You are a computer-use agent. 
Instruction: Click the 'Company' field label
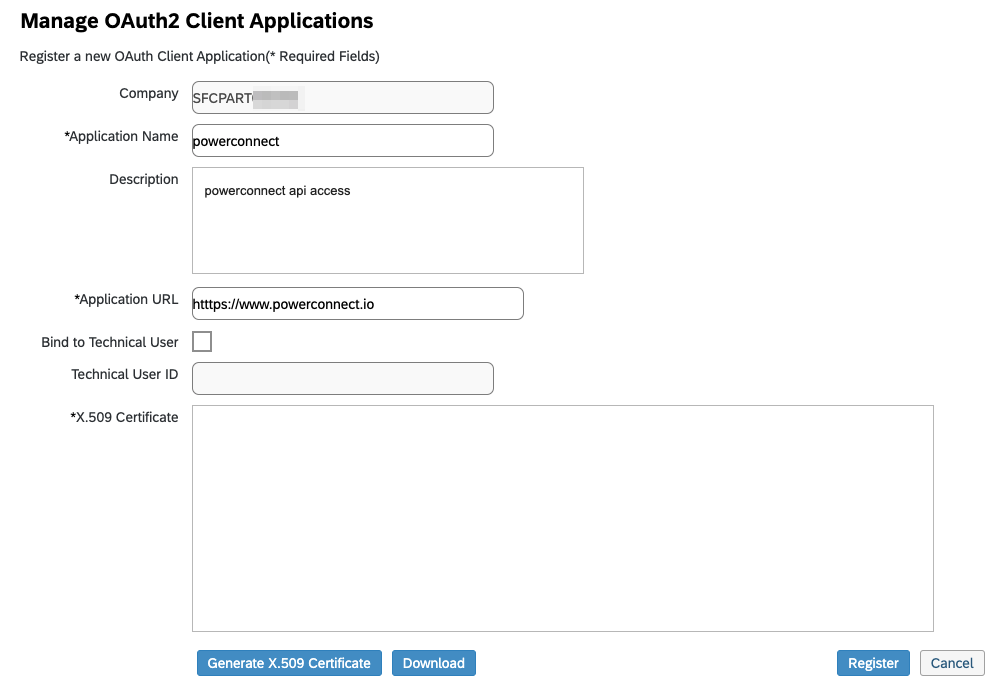click(149, 94)
